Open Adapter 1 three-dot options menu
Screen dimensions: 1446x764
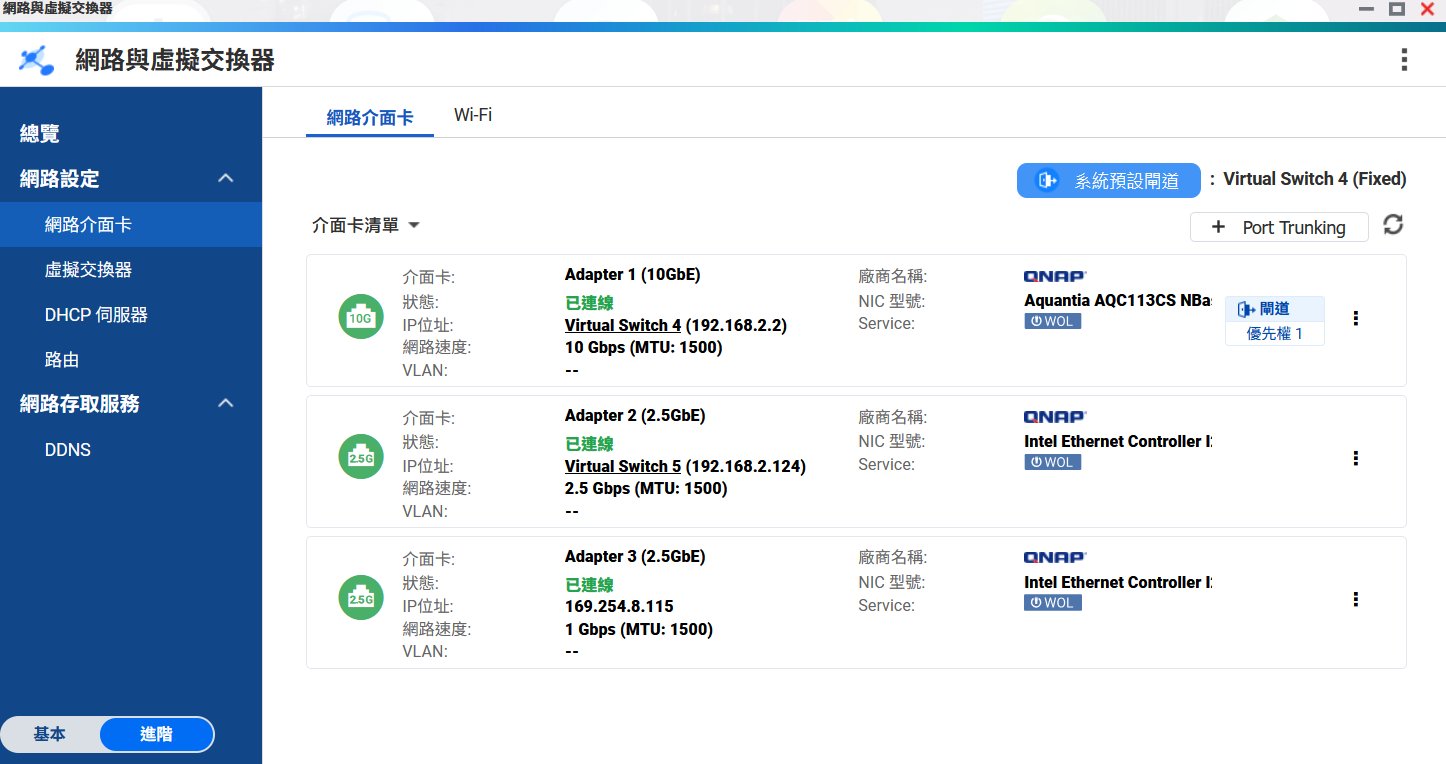(1355, 318)
